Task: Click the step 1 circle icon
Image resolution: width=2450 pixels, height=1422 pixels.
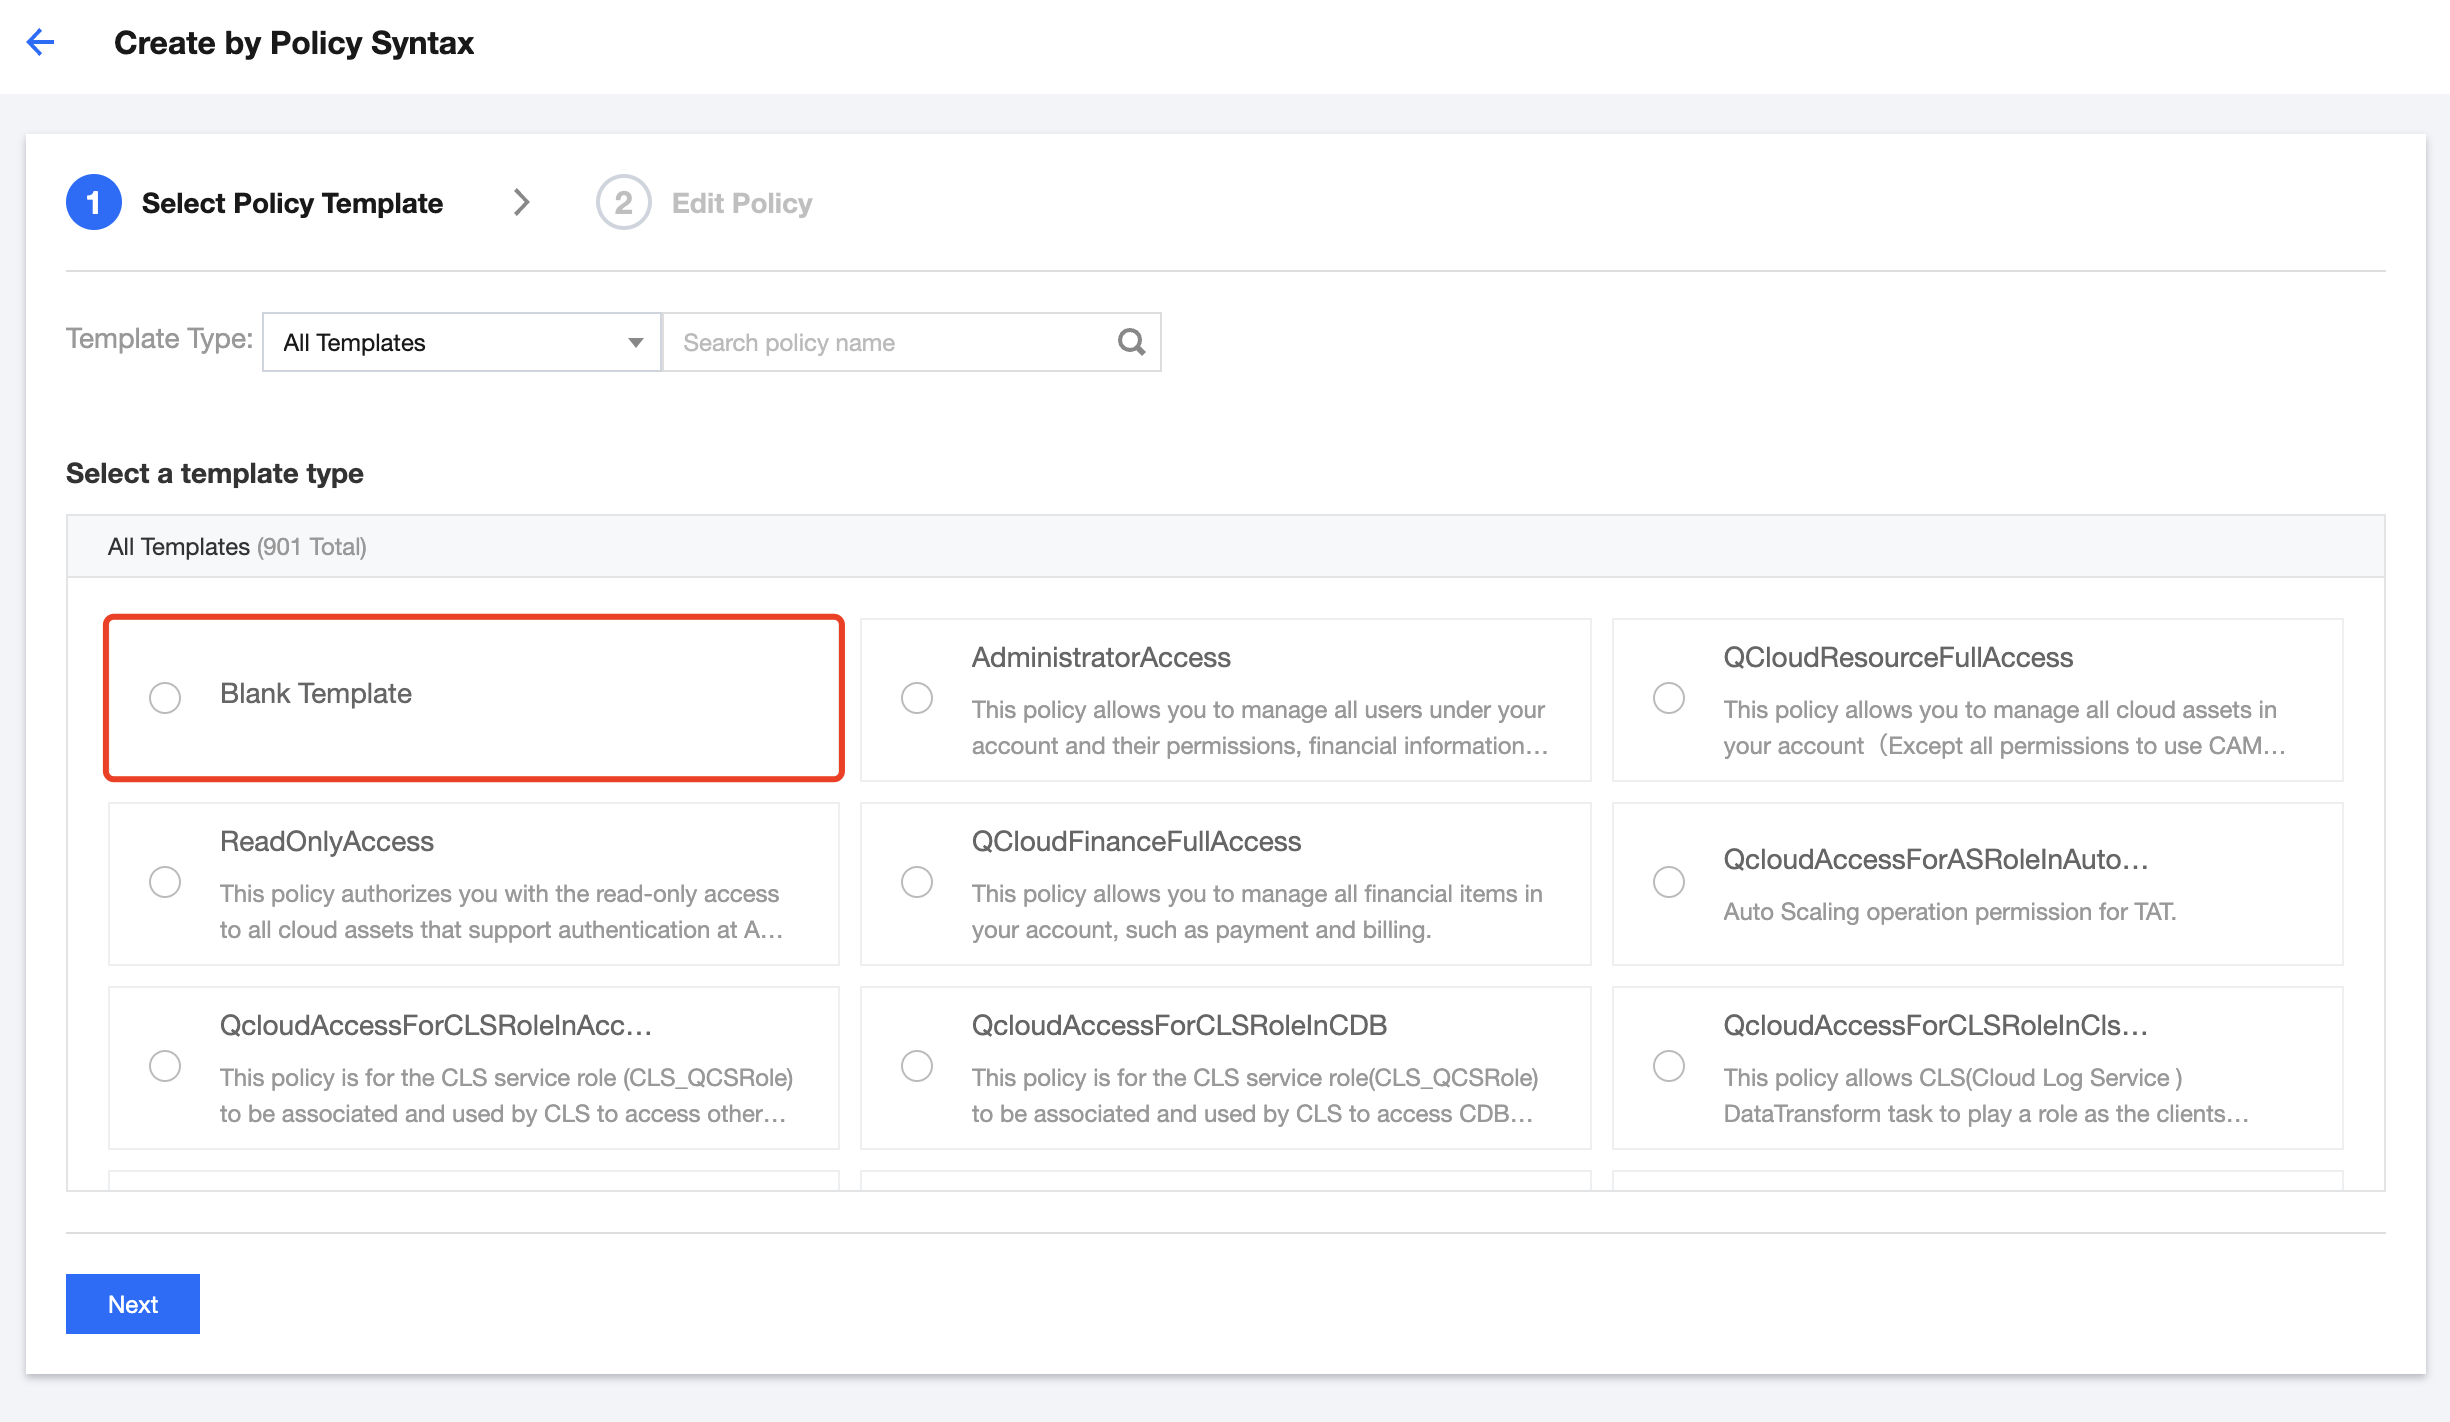Action: coord(94,203)
